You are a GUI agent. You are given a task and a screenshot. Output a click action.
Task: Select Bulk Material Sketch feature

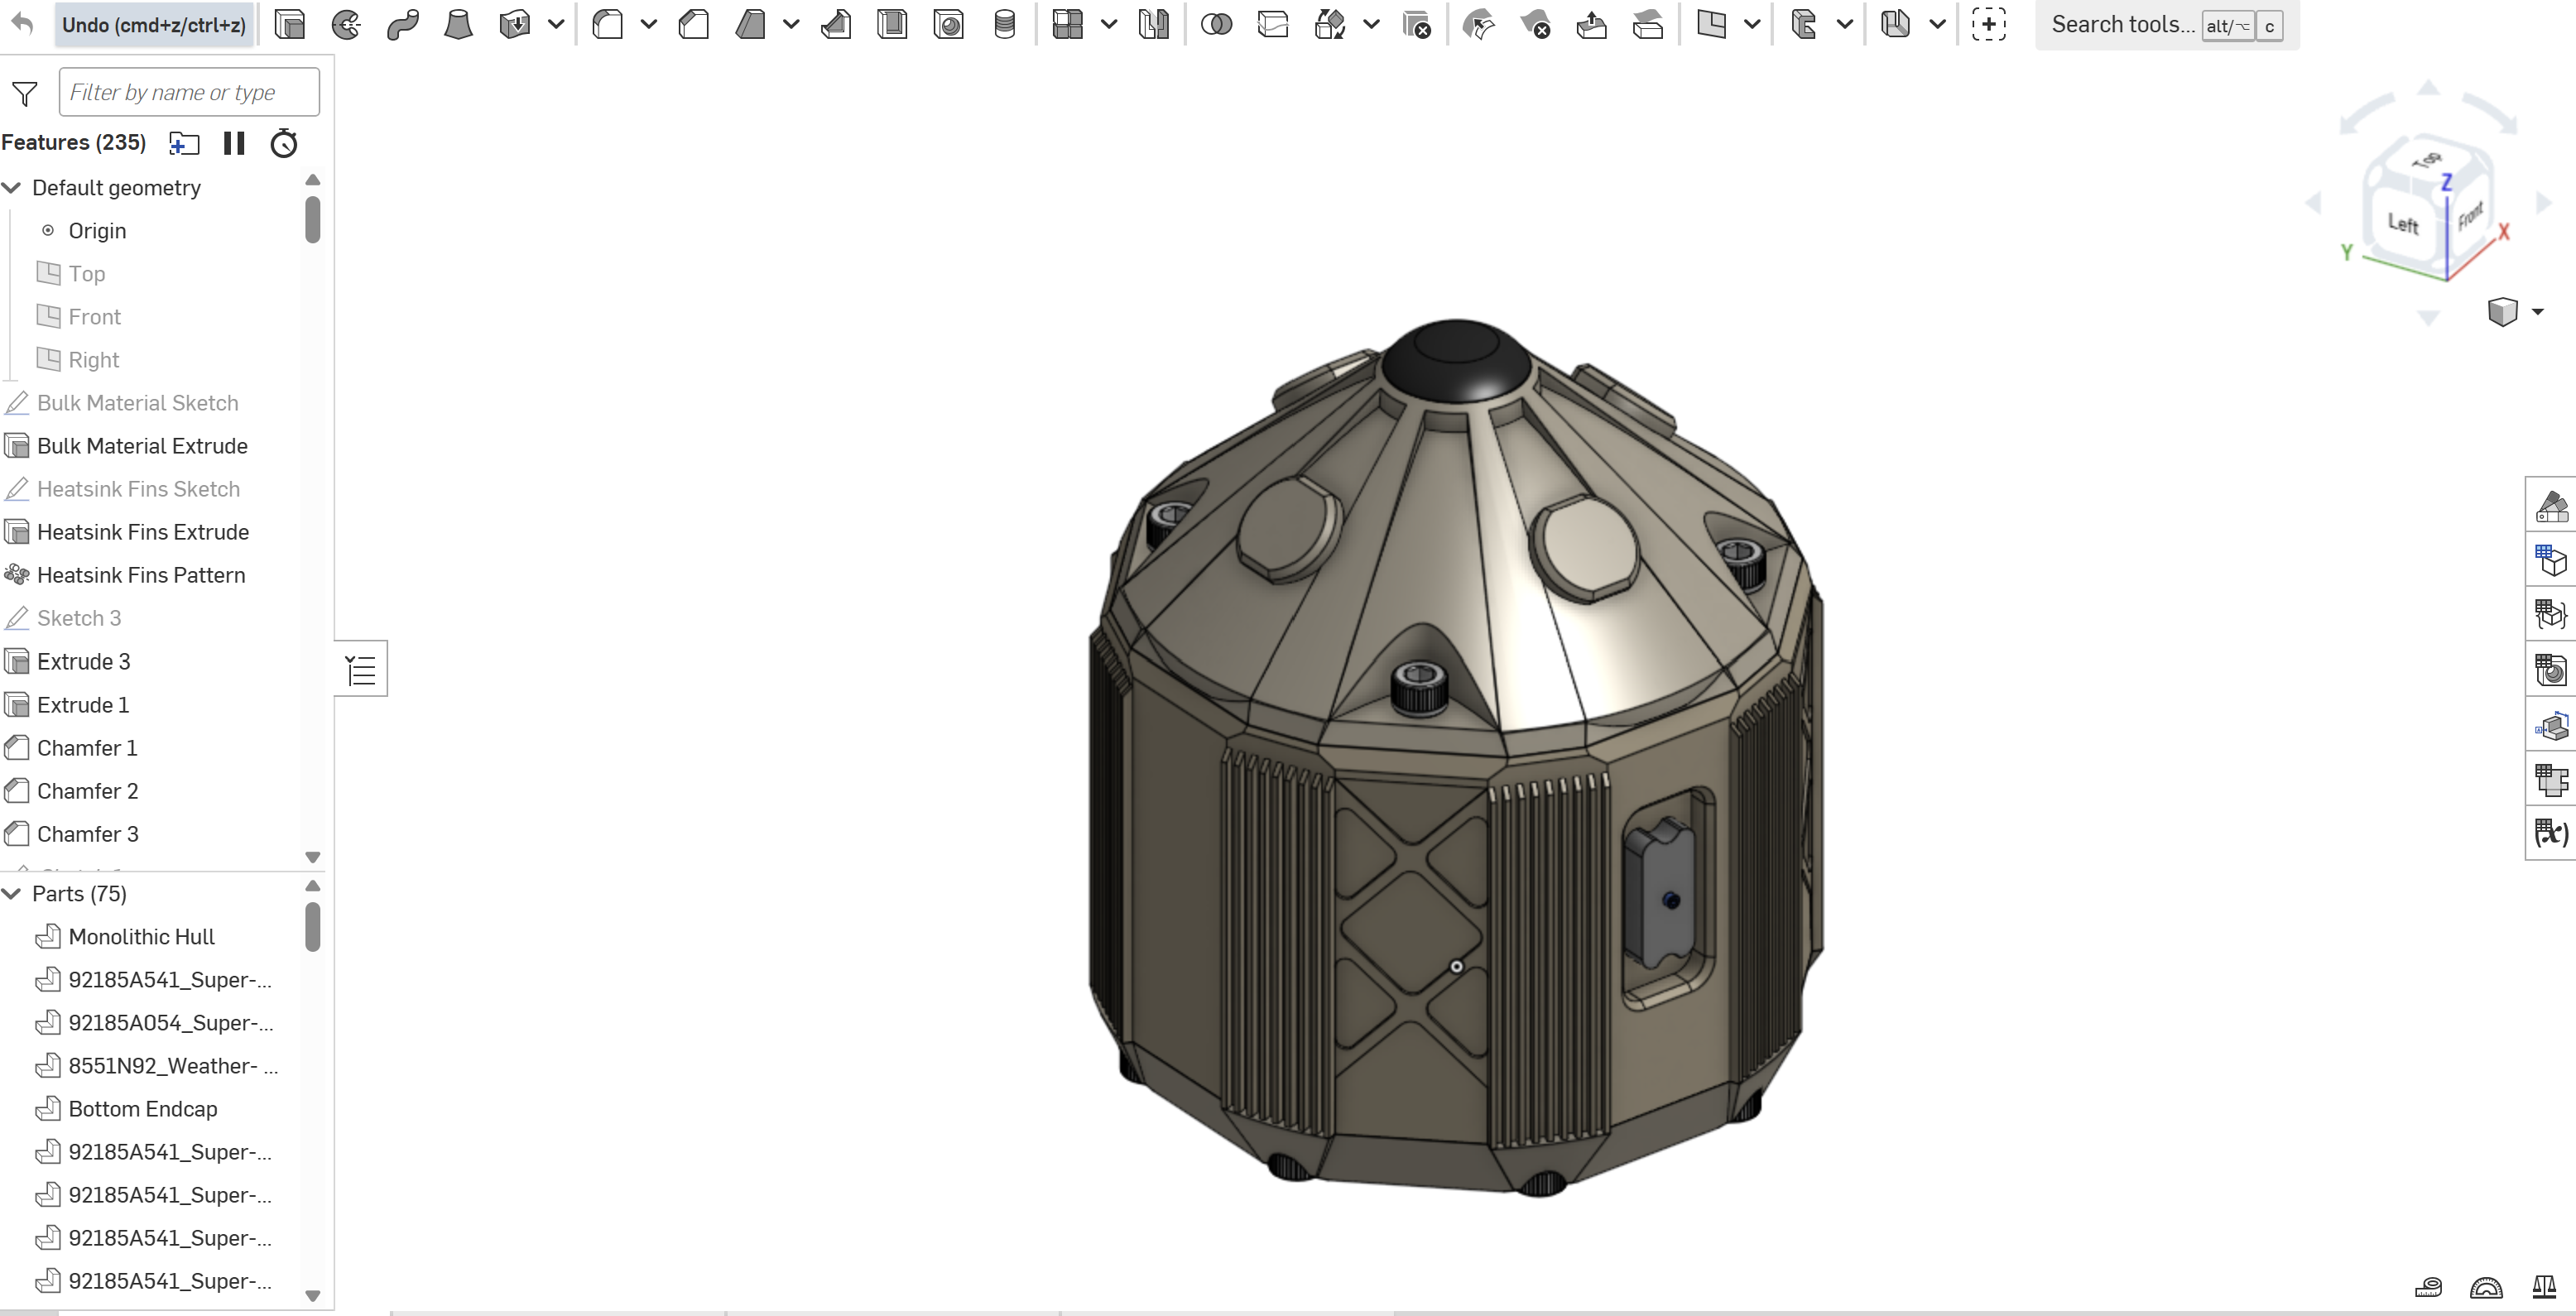point(138,403)
